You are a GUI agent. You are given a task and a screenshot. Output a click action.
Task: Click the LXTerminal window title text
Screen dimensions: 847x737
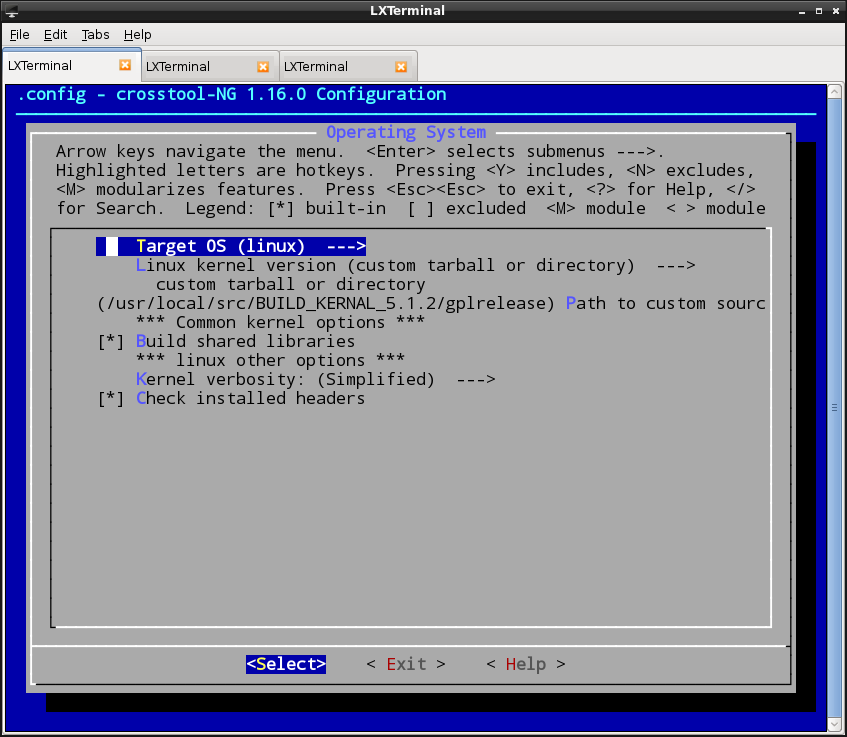point(407,11)
